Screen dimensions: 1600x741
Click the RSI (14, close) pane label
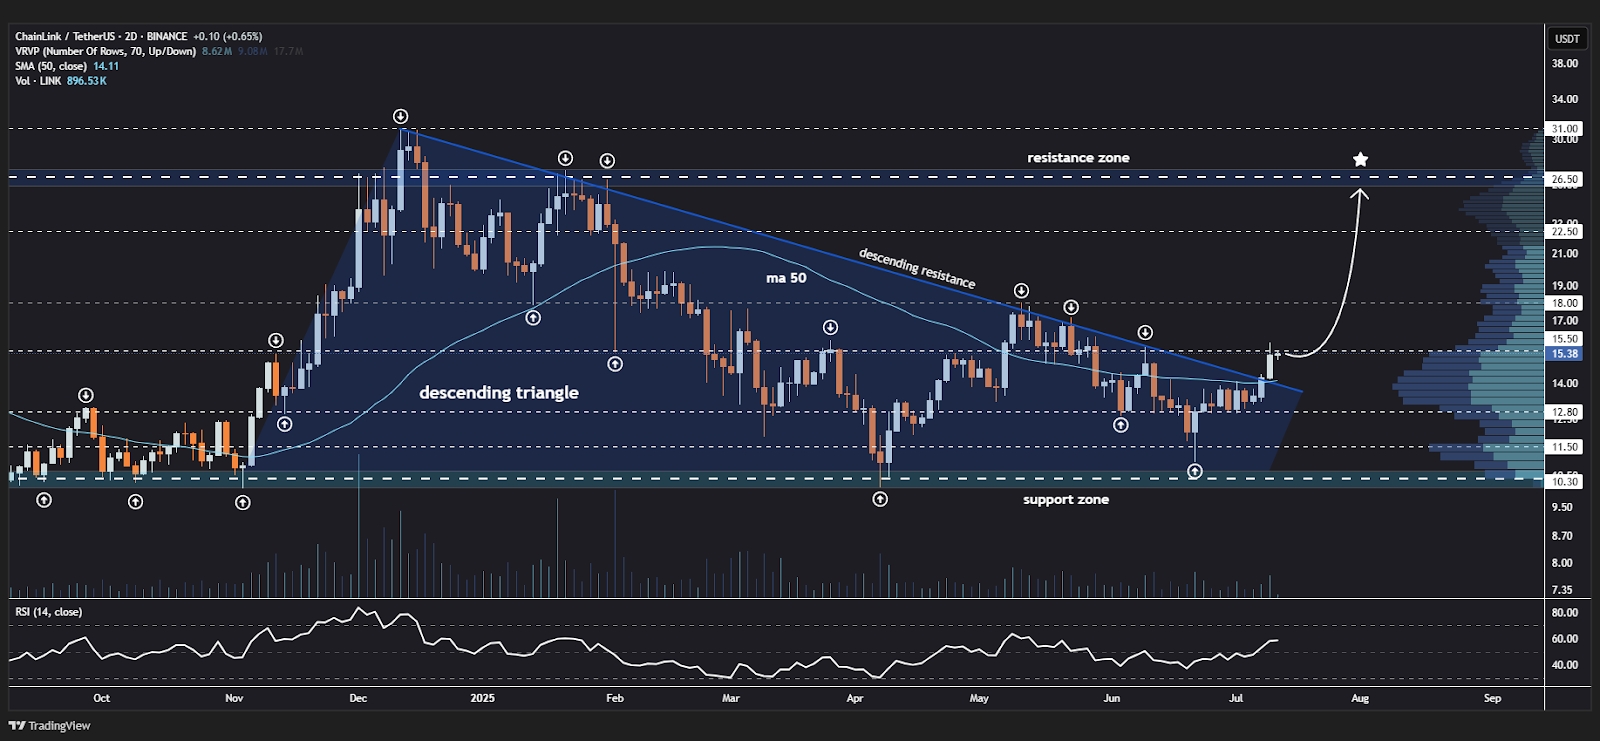click(48, 612)
